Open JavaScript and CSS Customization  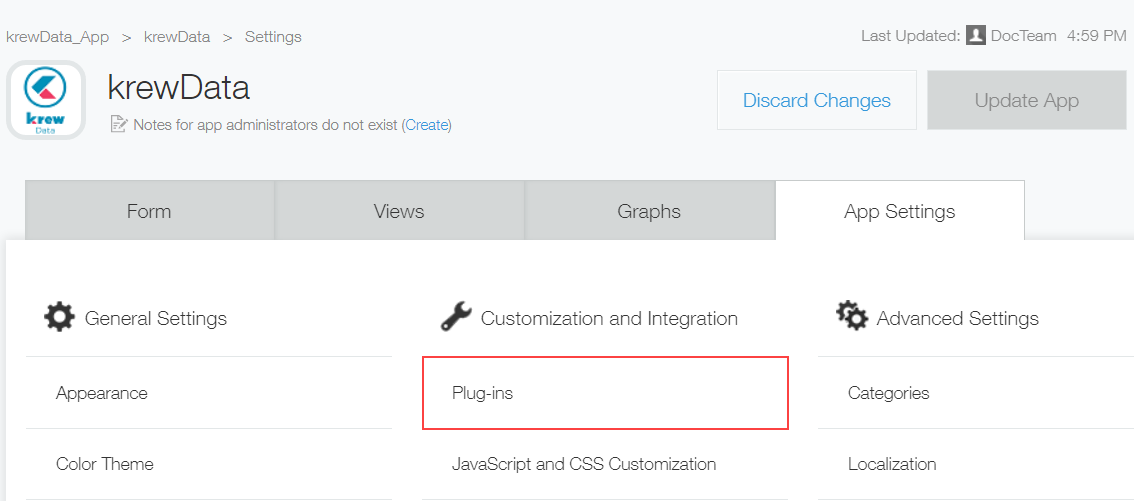tap(605, 464)
